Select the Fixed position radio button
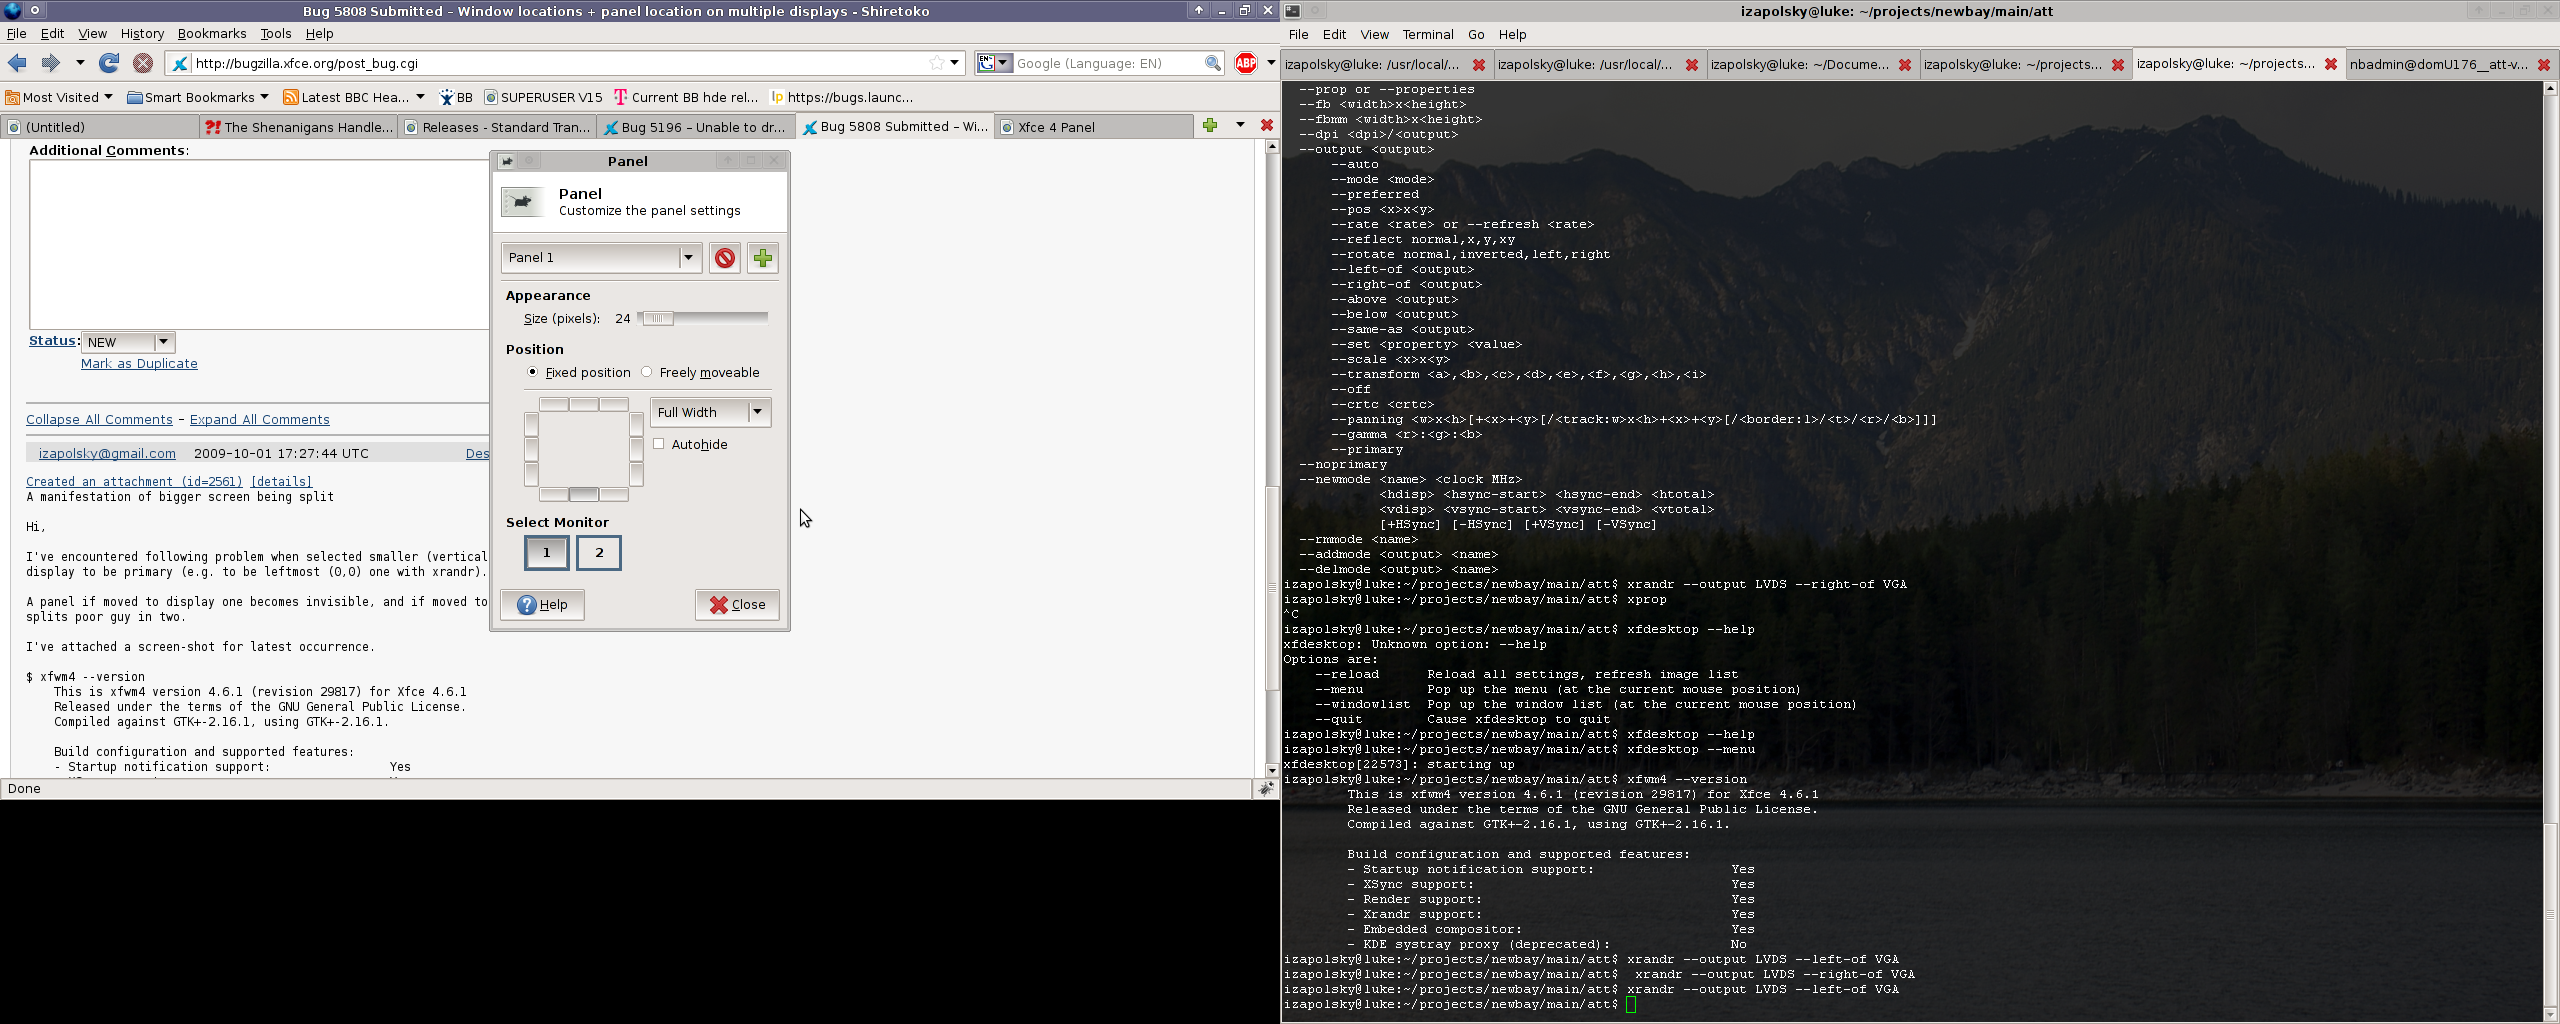Image resolution: width=2560 pixels, height=1024 pixels. tap(532, 372)
